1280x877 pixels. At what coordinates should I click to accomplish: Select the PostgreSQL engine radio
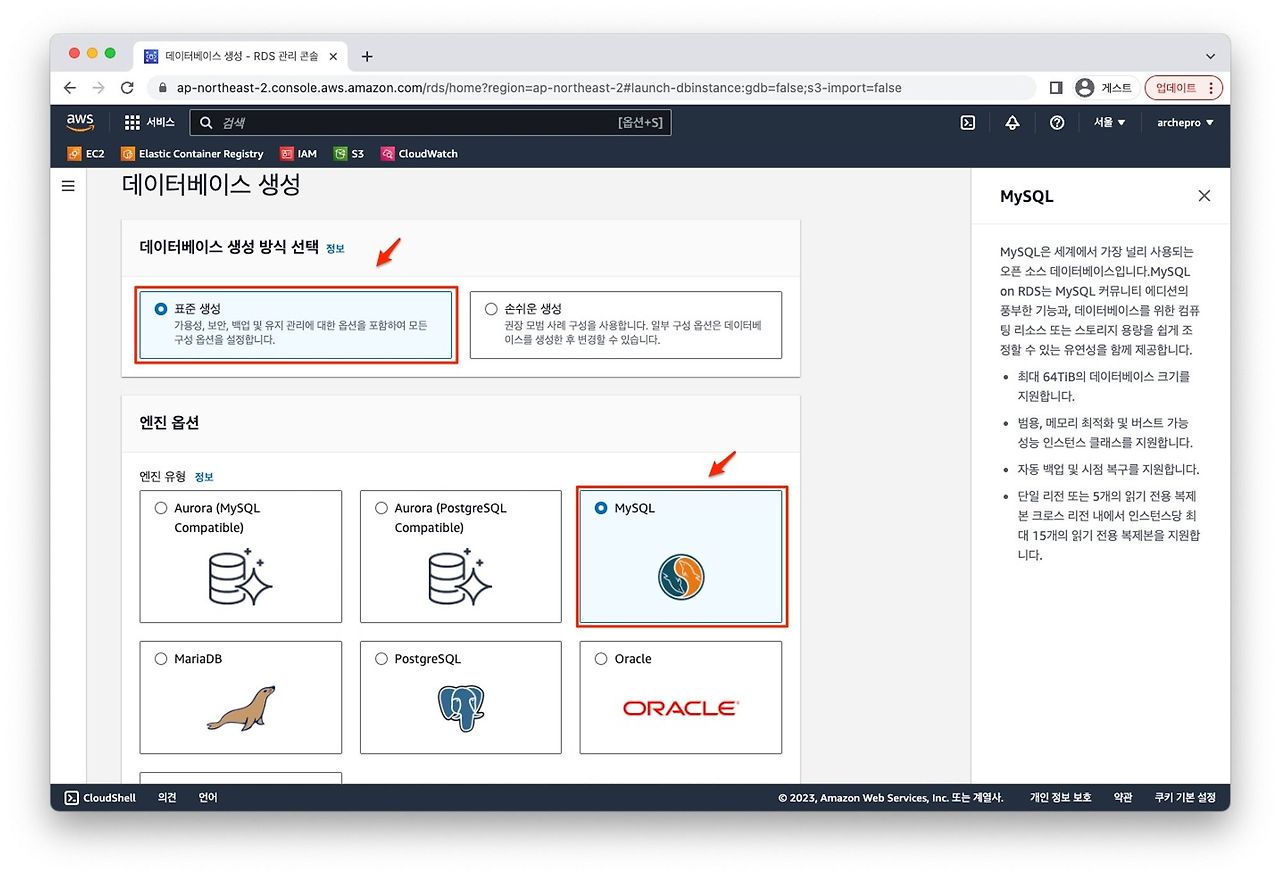pos(381,659)
